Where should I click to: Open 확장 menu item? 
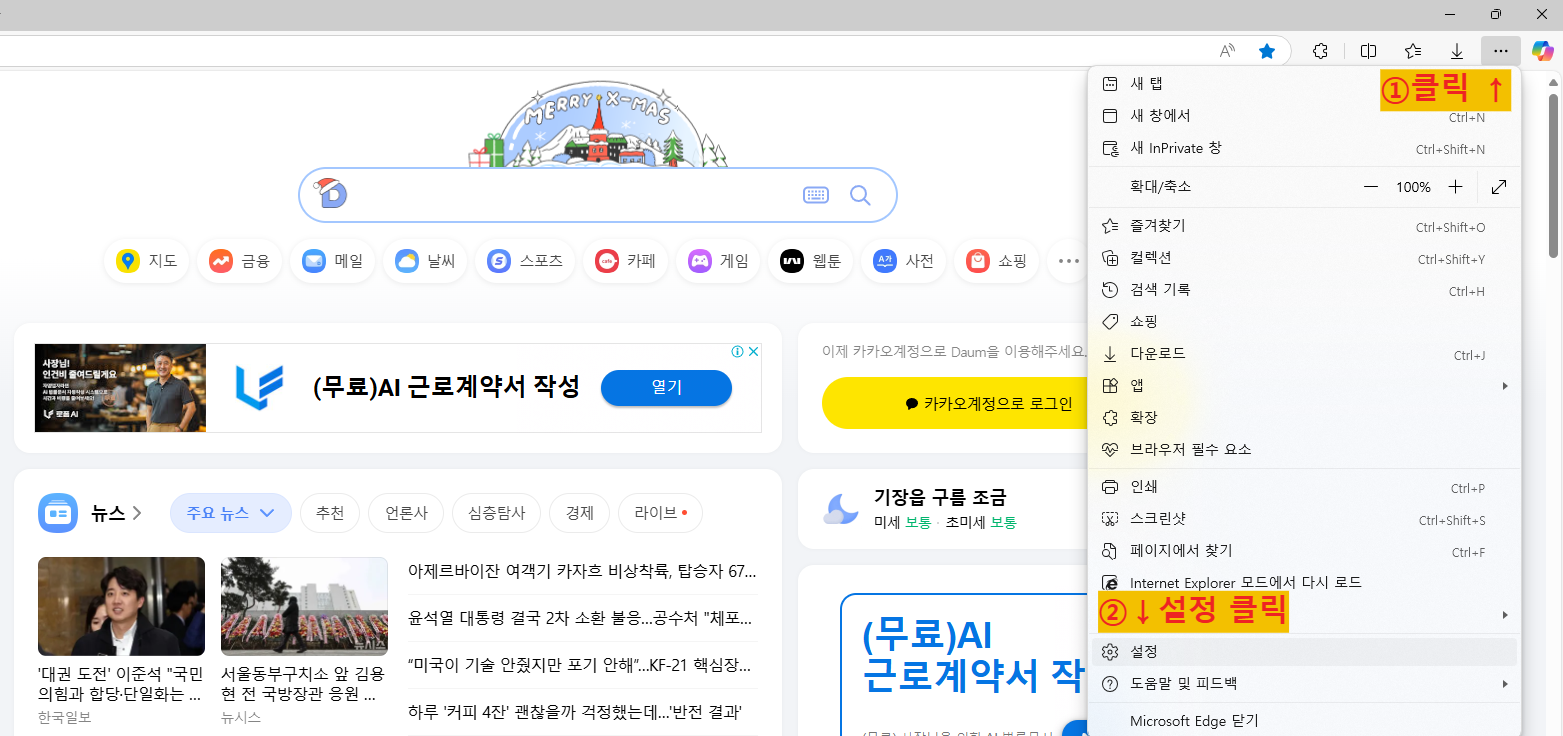1304,417
